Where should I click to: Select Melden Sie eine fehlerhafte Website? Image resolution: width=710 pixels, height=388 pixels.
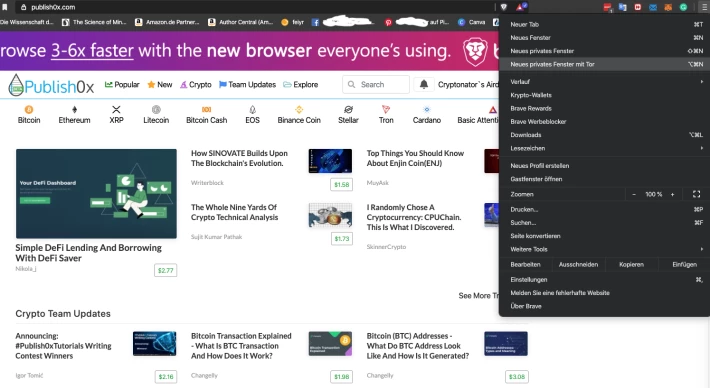[x=604, y=293]
